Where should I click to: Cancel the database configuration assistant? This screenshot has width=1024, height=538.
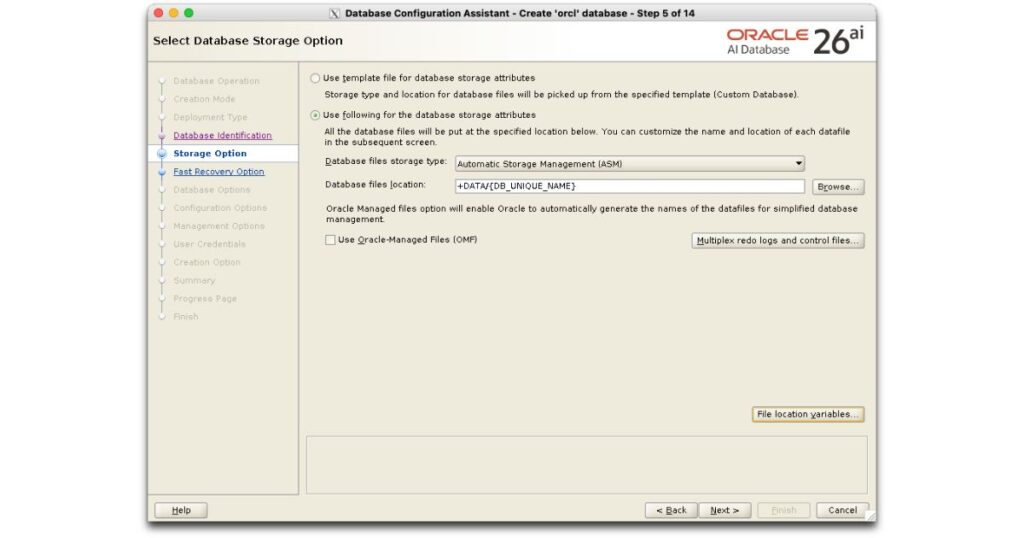coord(842,511)
